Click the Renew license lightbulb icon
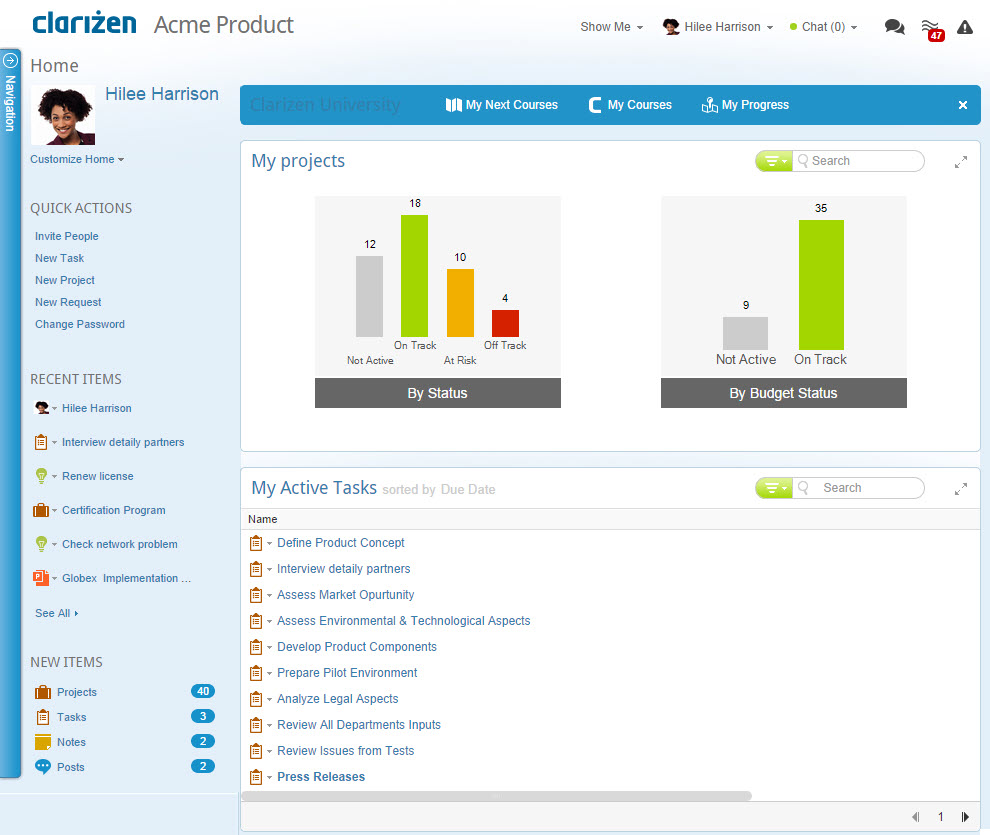990x835 pixels. point(41,476)
